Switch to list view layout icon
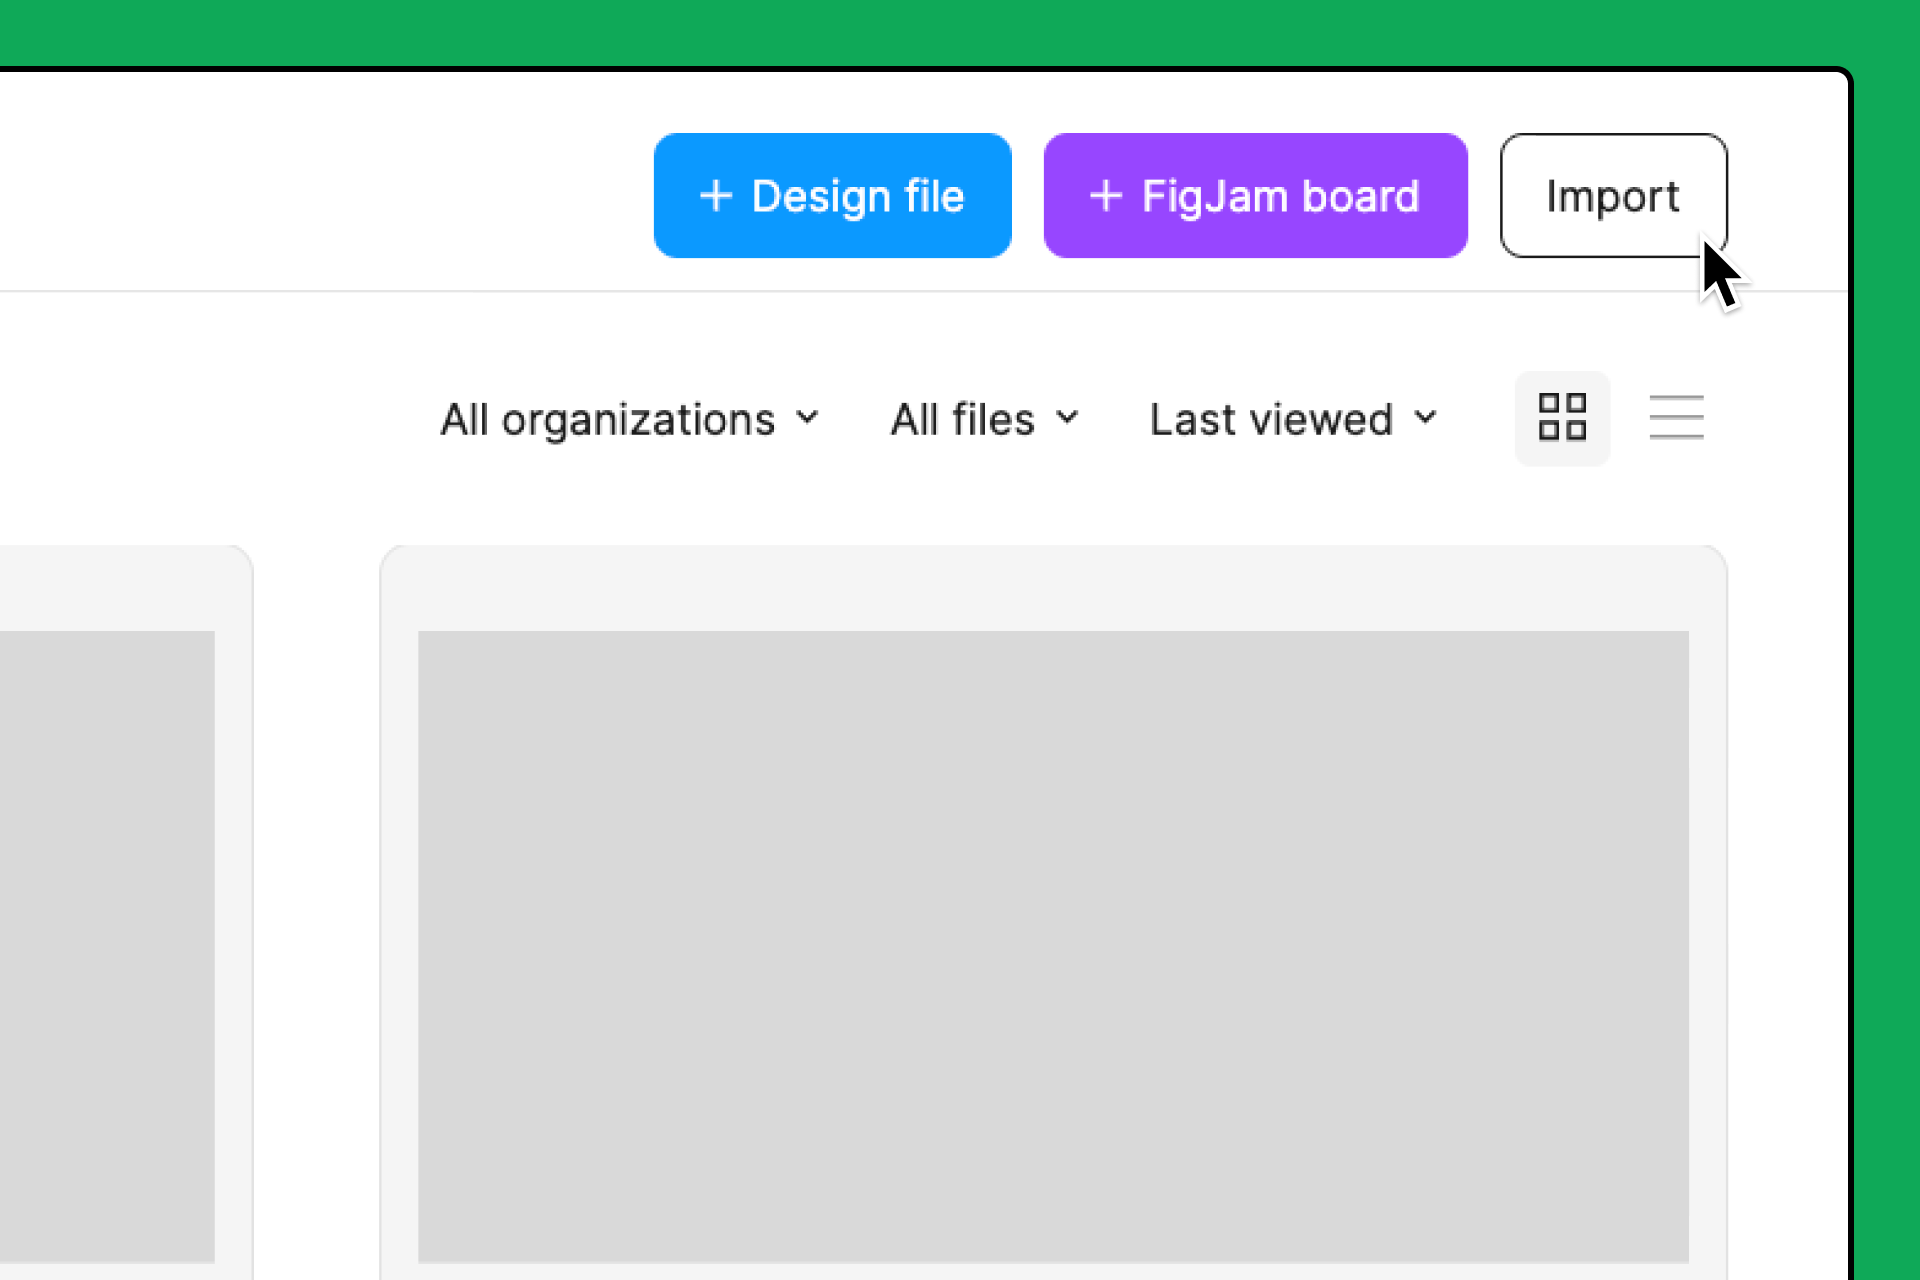This screenshot has width=1920, height=1280. (x=1676, y=417)
